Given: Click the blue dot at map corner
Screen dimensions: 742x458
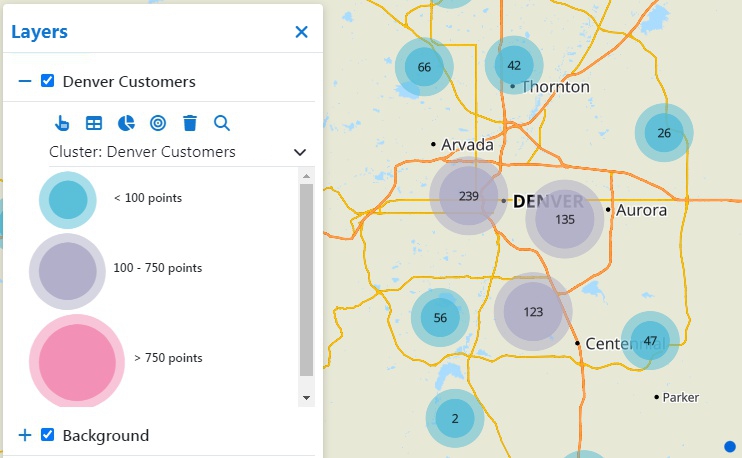Looking at the screenshot, I should pos(730,446).
